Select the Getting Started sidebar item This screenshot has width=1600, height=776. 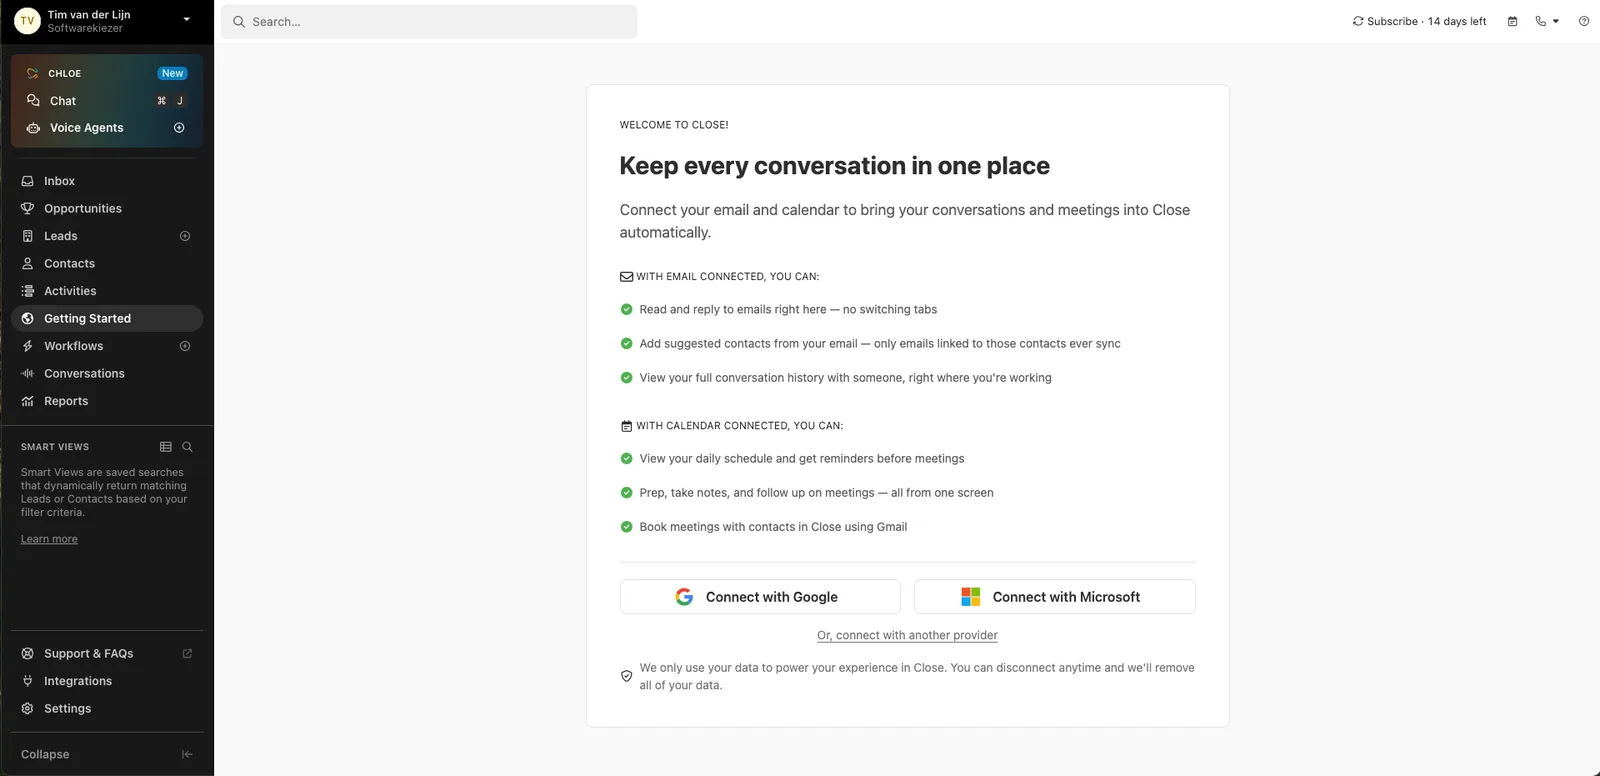pos(107,319)
